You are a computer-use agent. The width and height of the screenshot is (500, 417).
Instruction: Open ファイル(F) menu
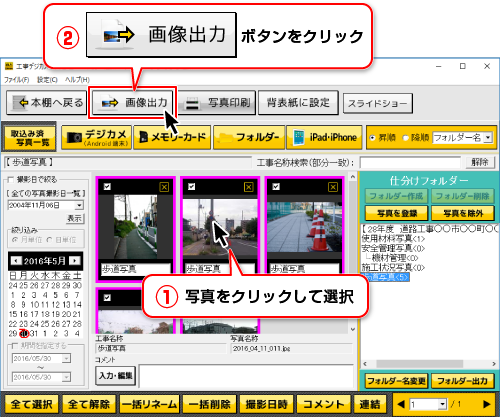pos(16,80)
